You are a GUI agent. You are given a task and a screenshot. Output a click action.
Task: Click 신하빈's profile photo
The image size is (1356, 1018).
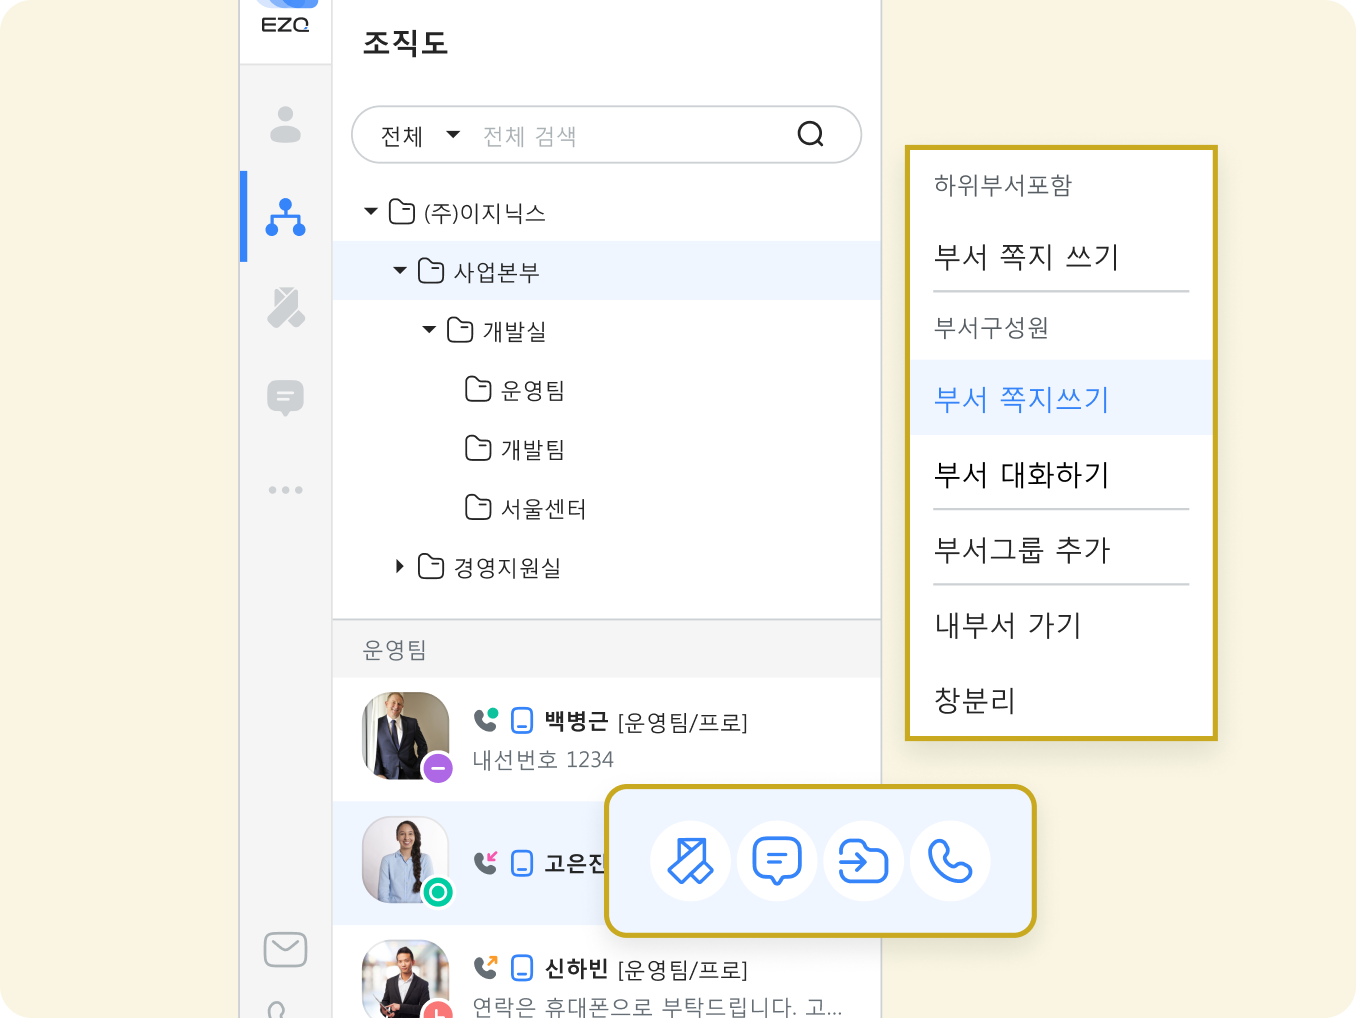point(406,979)
